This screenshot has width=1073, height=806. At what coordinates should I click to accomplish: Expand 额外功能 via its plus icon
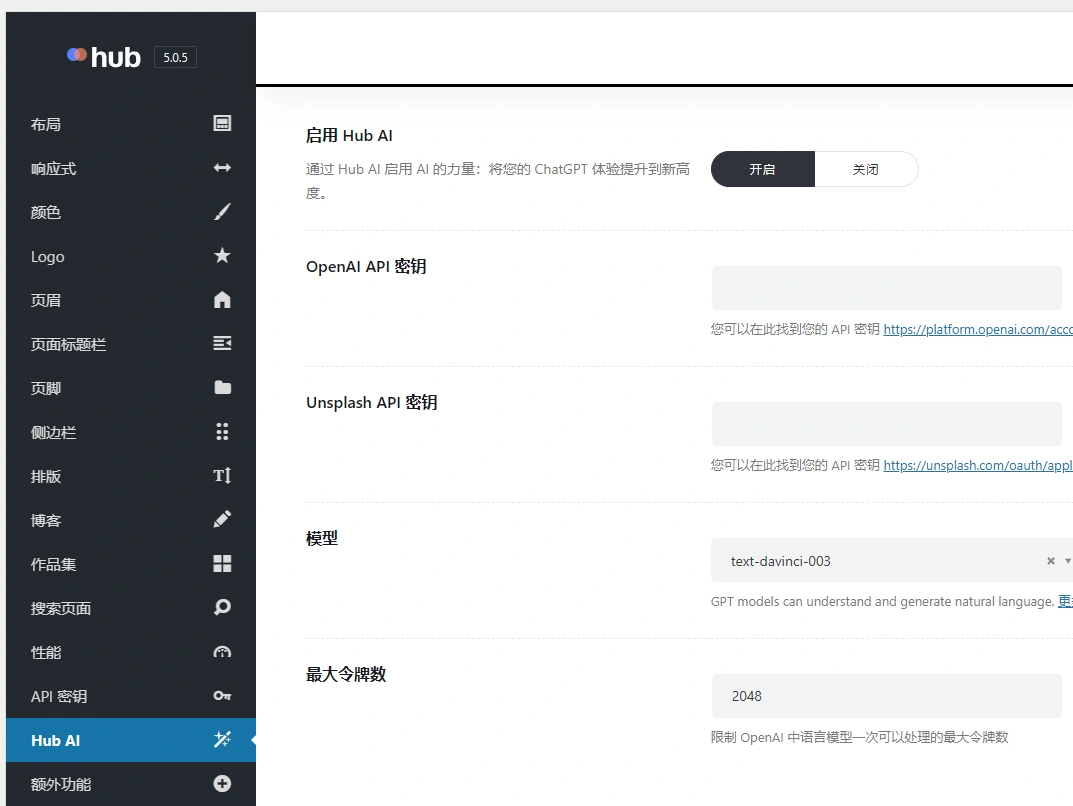tap(221, 784)
